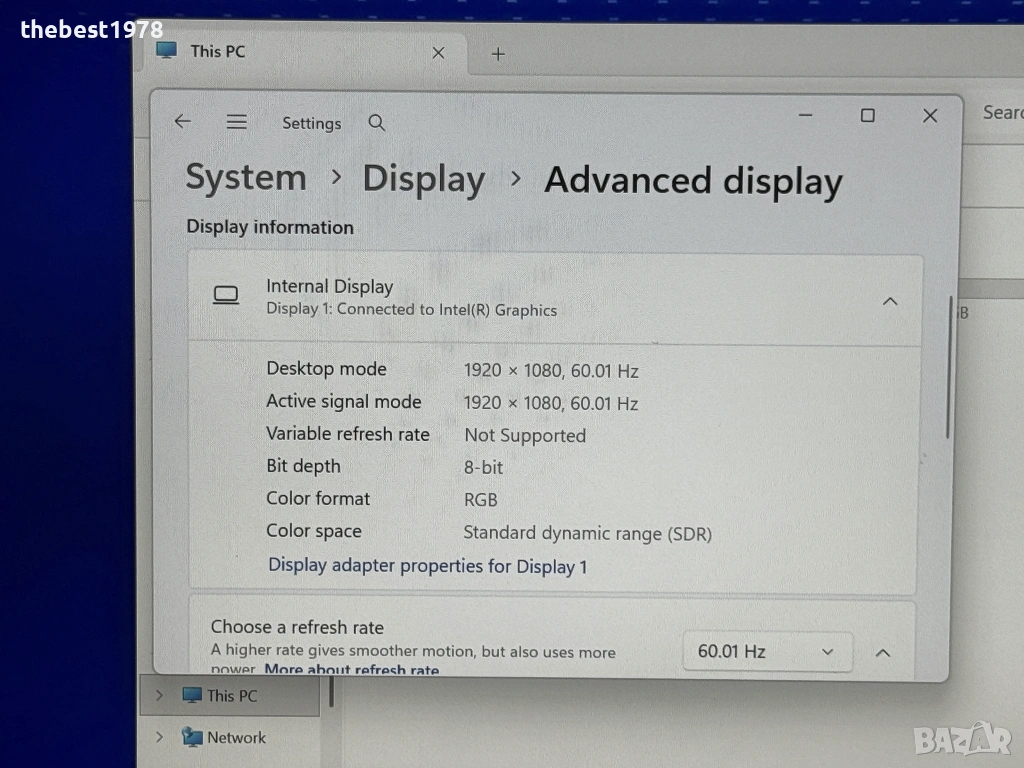Viewport: 1024px width, 768px height.
Task: Click the This PC monitor icon in tab
Action: click(x=167, y=50)
